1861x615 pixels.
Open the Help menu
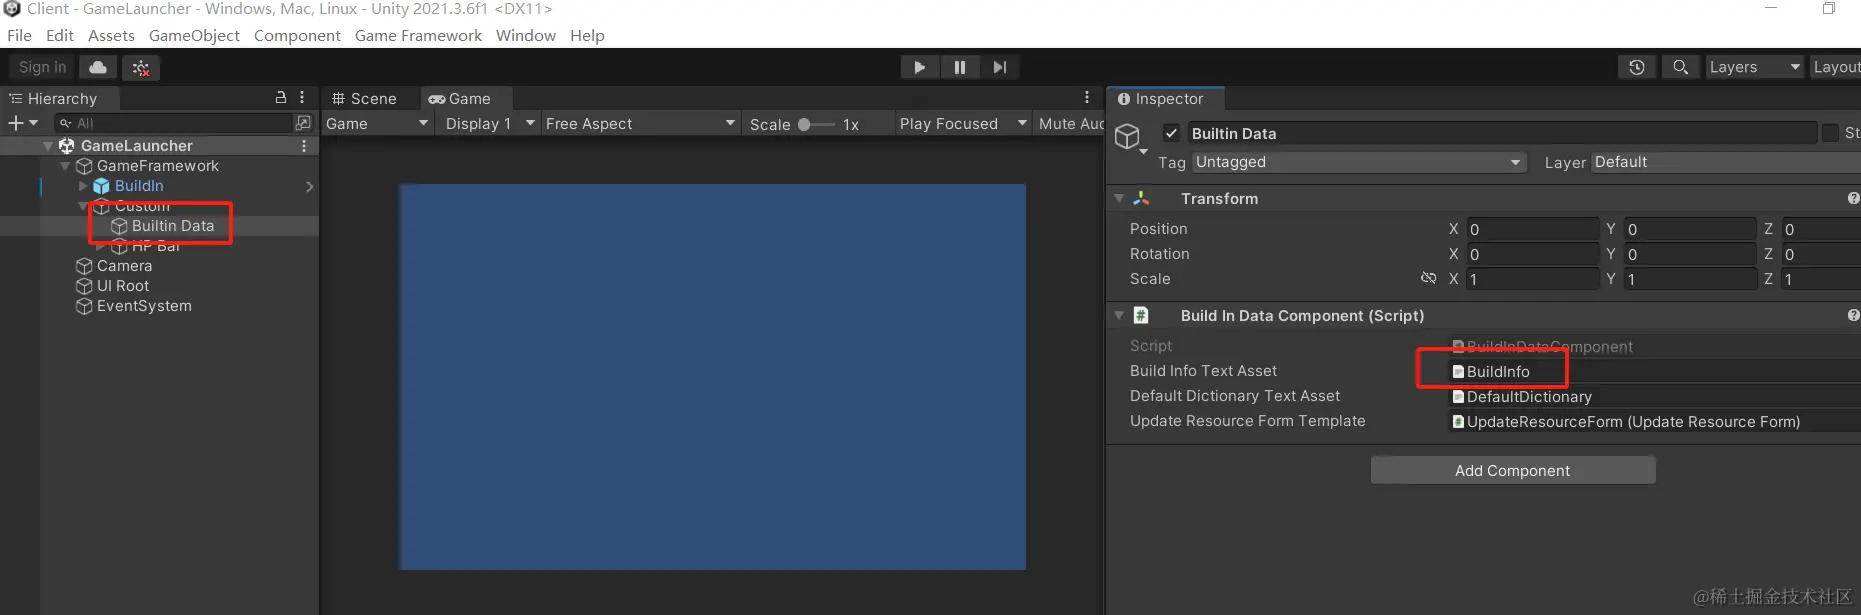pos(587,35)
